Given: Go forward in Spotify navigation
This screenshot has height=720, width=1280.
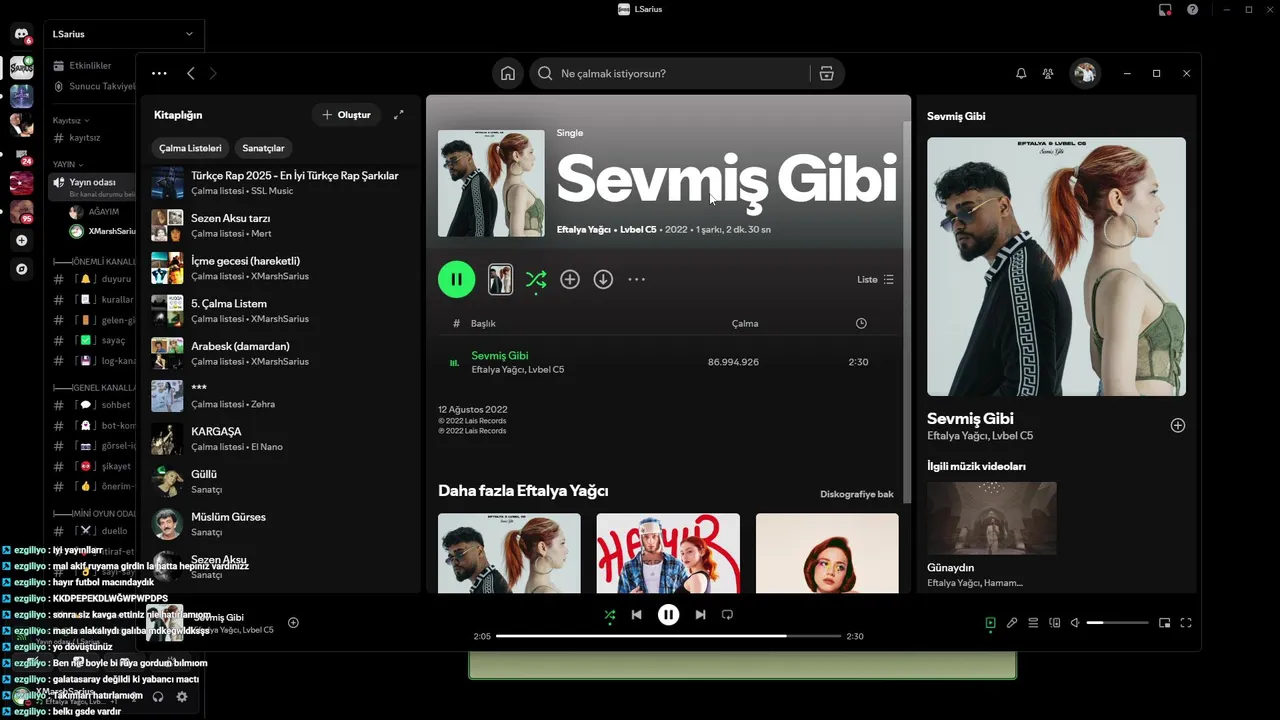Looking at the screenshot, I should click(x=213, y=73).
